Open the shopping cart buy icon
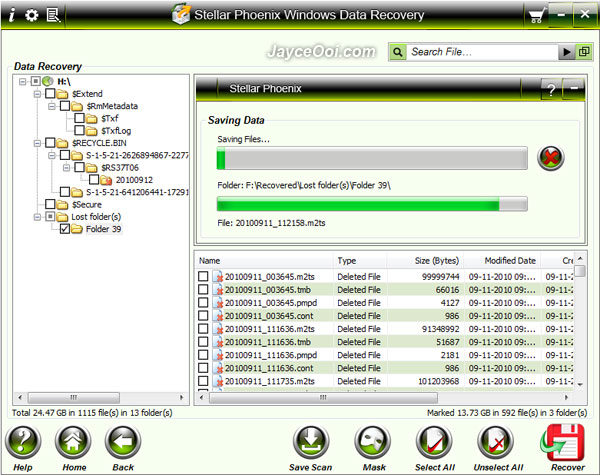Image resolution: width=600 pixels, height=475 pixels. coord(536,16)
